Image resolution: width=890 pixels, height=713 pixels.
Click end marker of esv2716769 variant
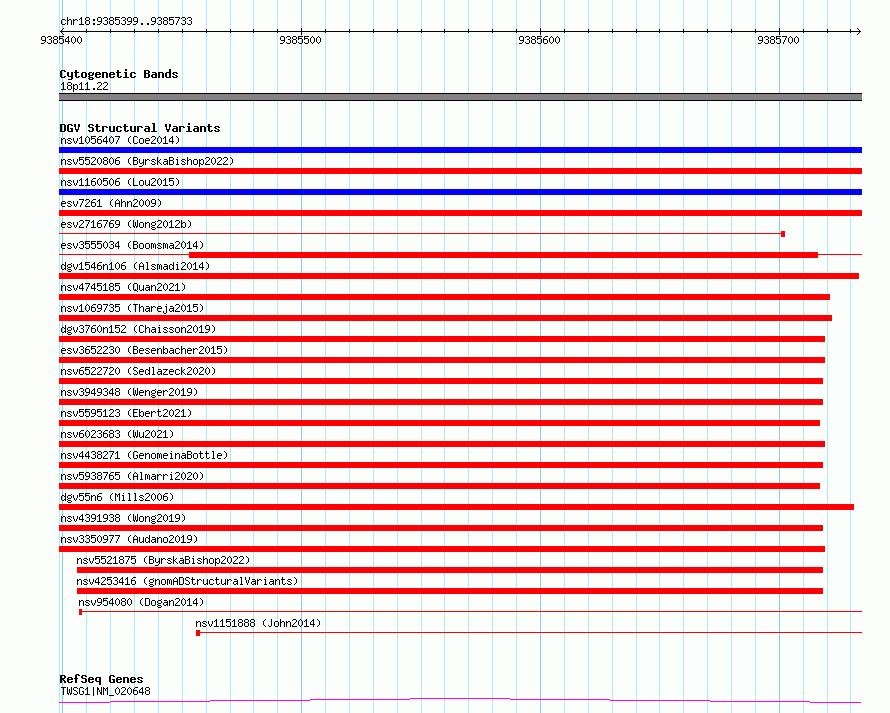coord(783,234)
